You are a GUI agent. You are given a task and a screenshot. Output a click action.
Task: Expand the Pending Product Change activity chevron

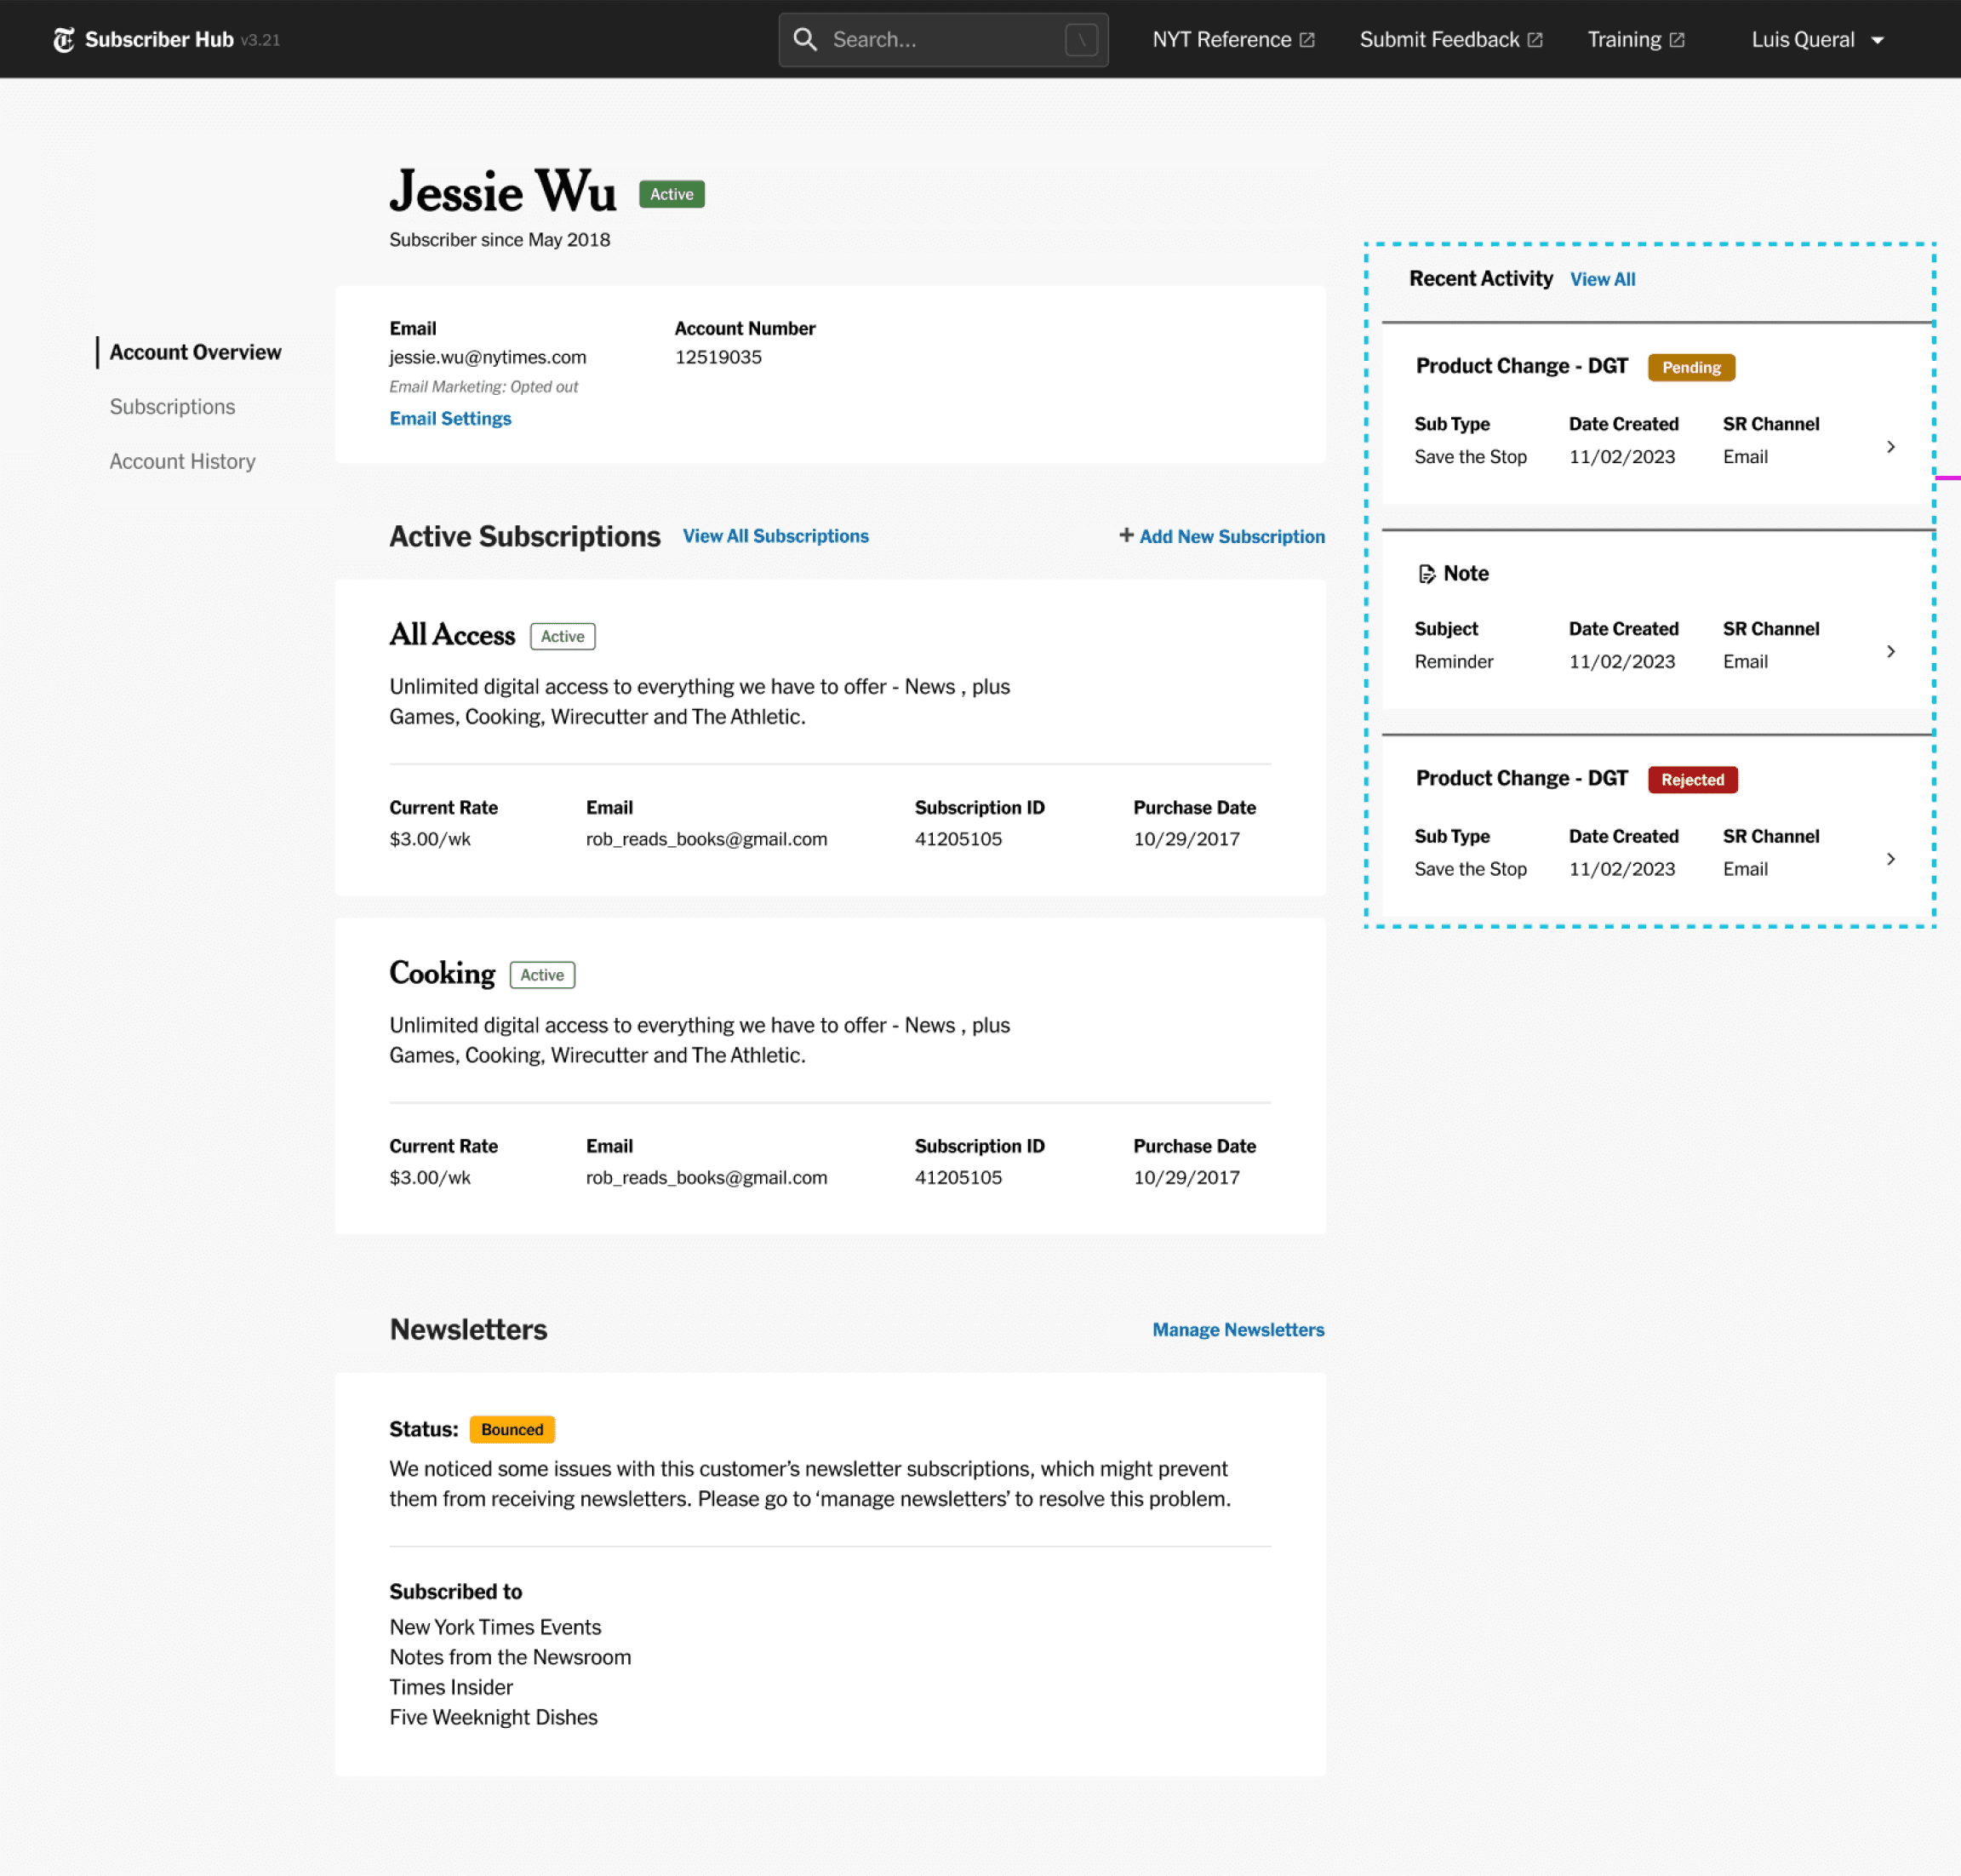tap(1890, 447)
